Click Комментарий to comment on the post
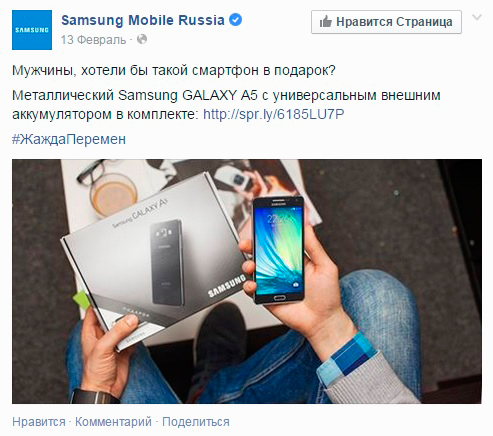 click(x=113, y=422)
